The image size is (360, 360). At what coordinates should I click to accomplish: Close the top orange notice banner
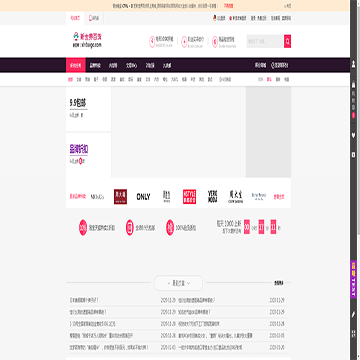point(287,6)
